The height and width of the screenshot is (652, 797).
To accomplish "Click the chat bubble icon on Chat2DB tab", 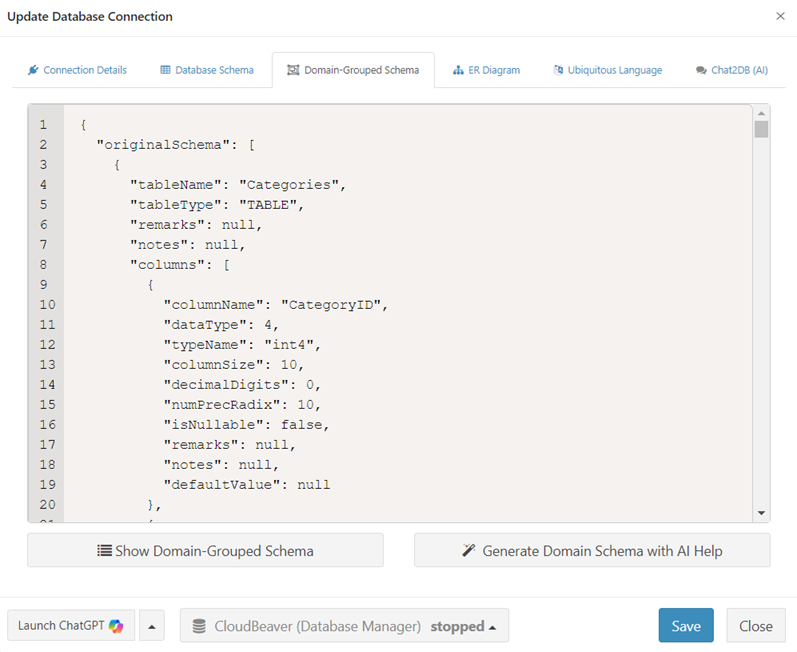I will tap(701, 71).
